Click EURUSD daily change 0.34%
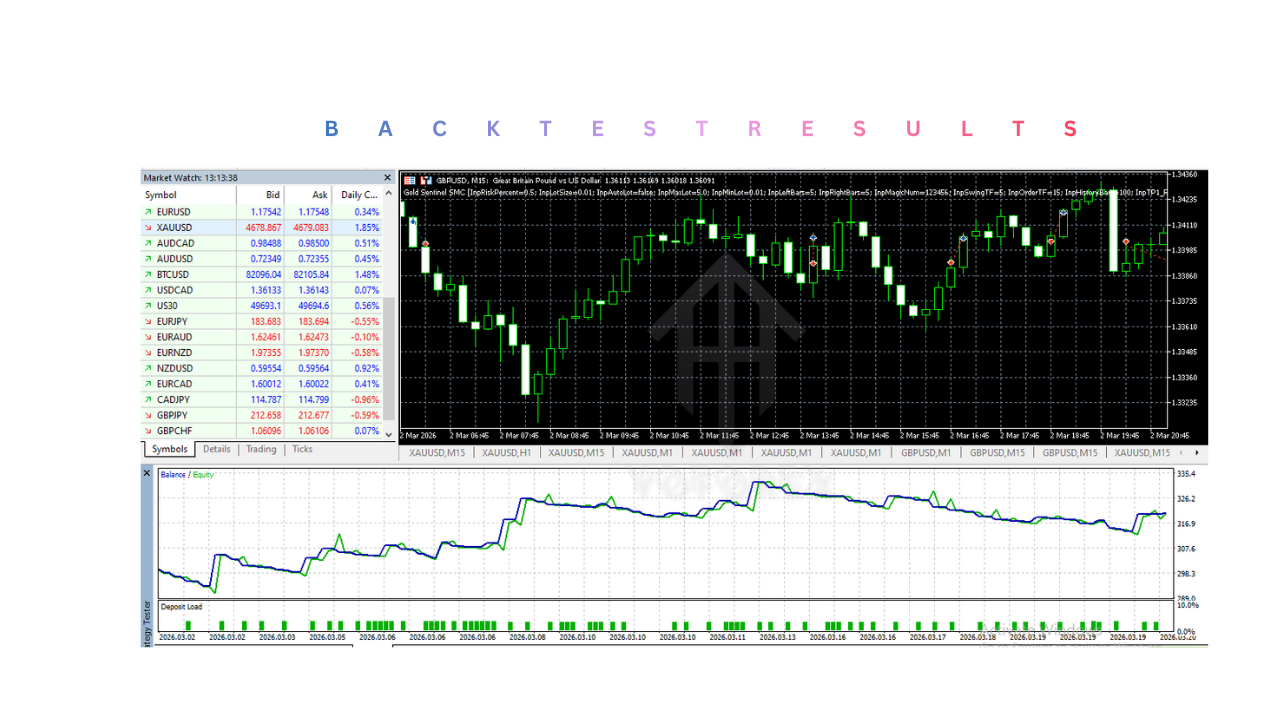 click(367, 212)
